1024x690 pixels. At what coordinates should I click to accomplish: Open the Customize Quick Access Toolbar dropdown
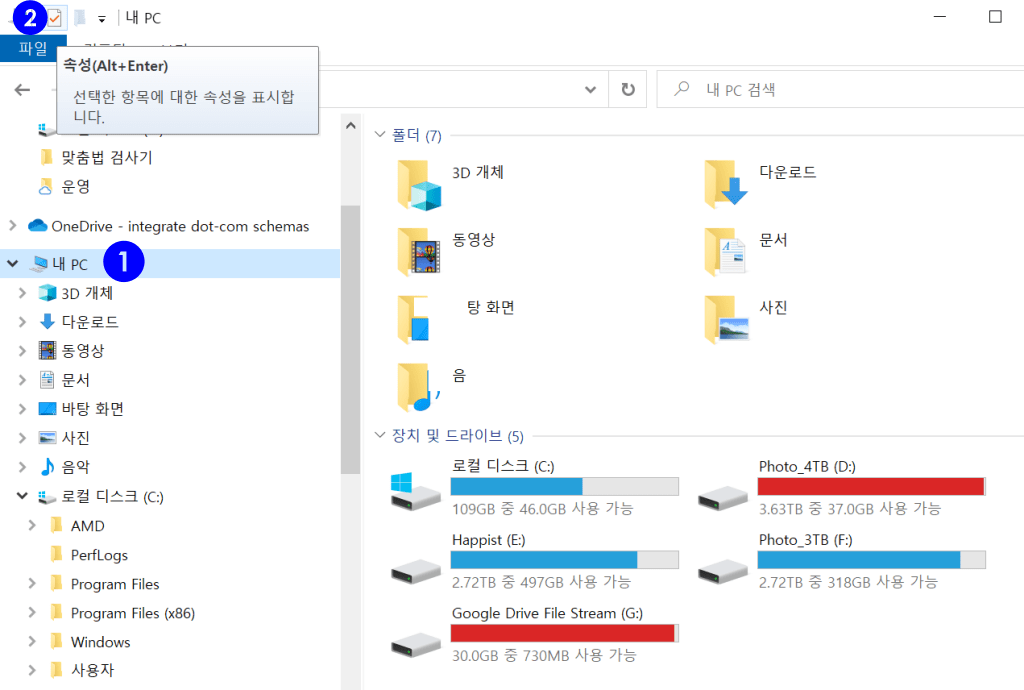pos(102,19)
